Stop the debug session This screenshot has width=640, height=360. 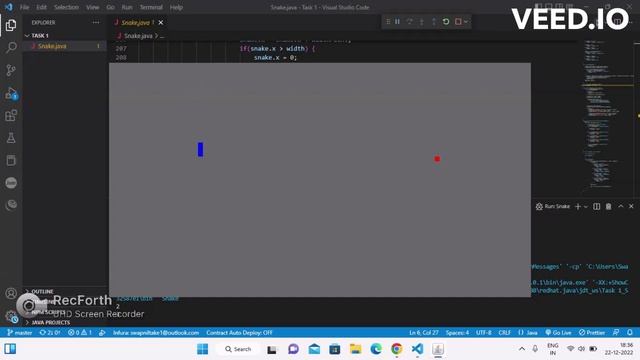coord(458,22)
